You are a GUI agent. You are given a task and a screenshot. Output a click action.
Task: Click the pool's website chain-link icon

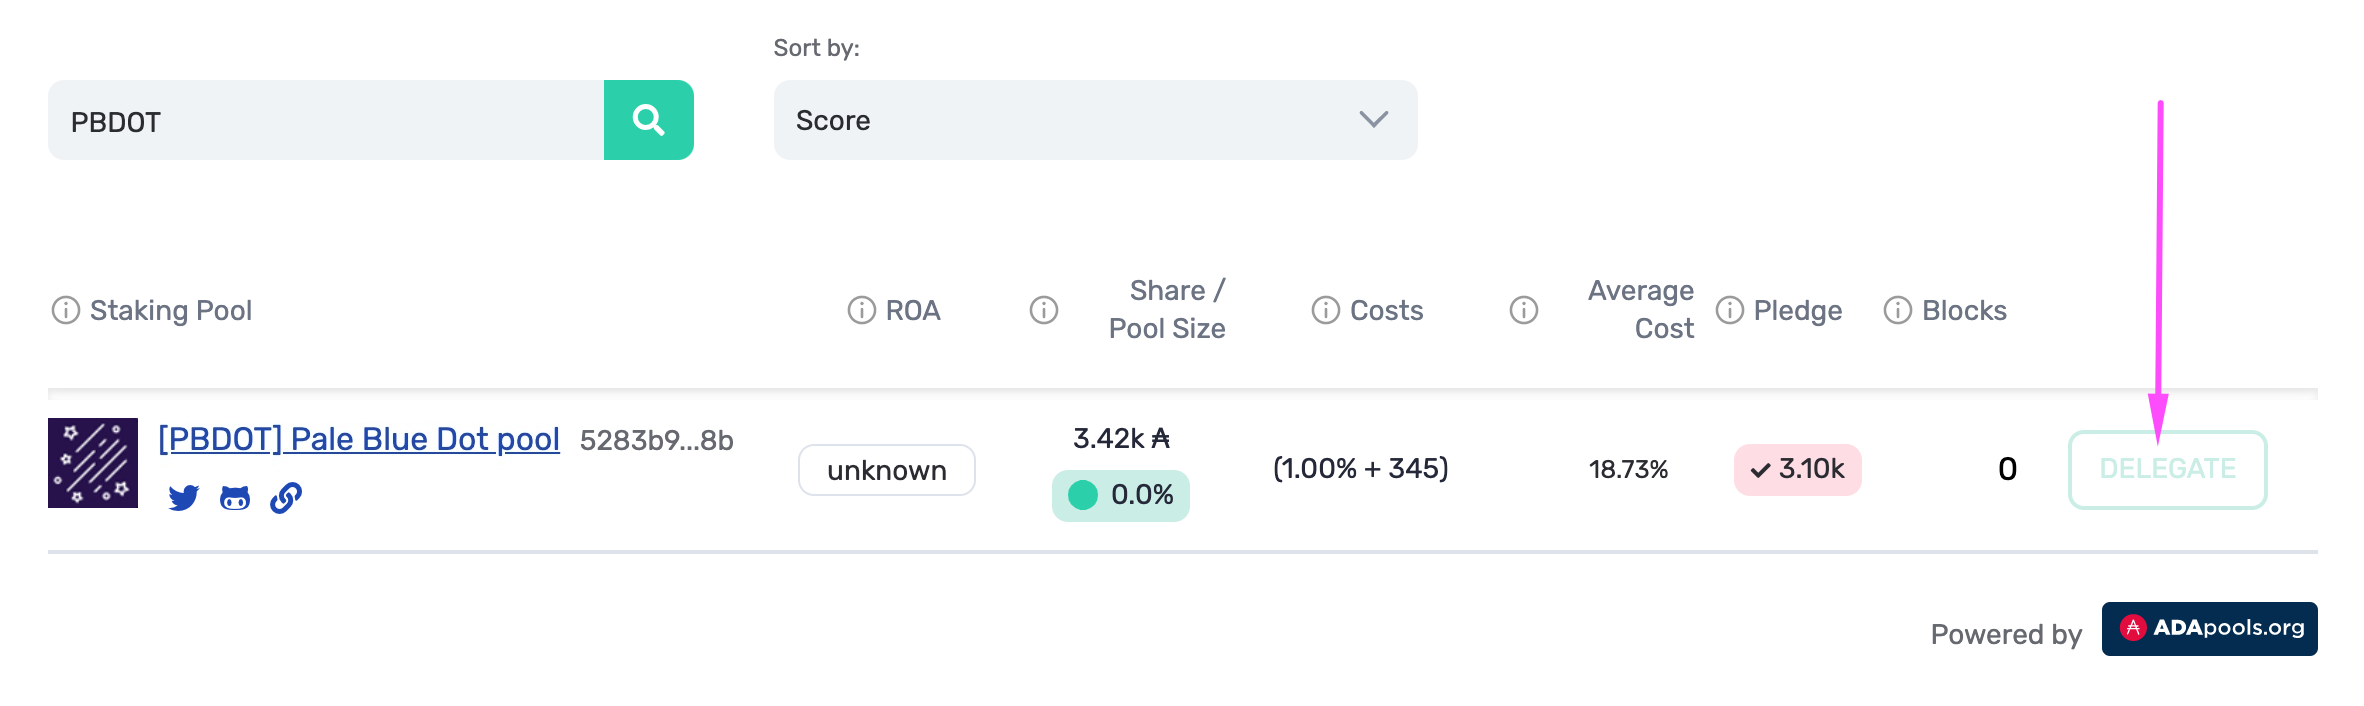286,497
